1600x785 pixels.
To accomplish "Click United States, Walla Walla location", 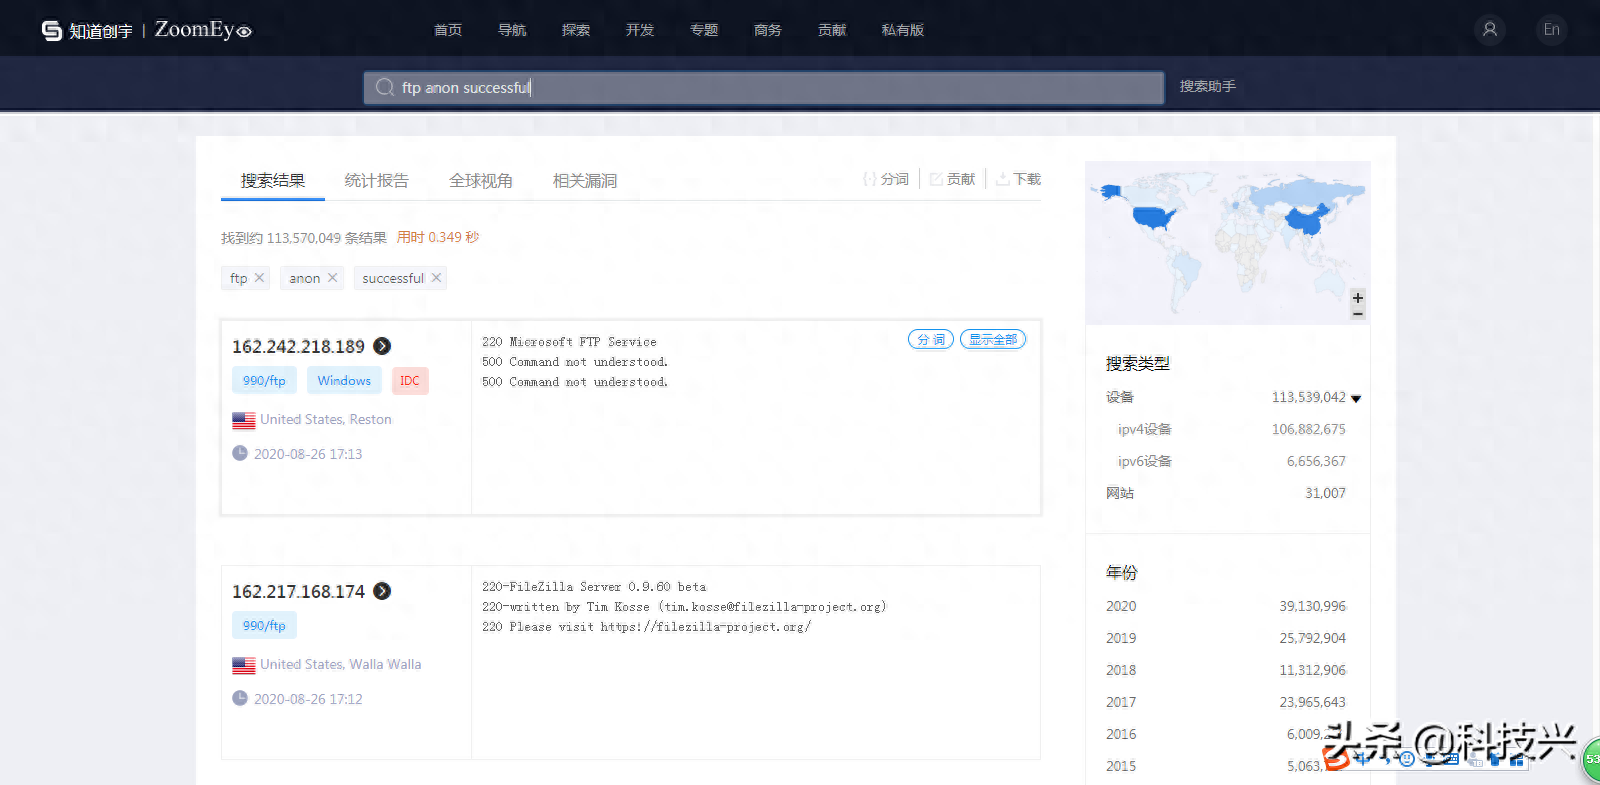I will (341, 665).
